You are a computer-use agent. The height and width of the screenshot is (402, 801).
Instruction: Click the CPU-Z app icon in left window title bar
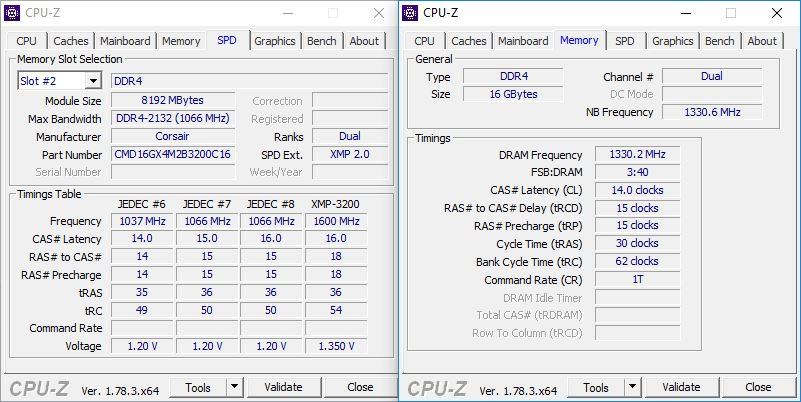tap(12, 13)
